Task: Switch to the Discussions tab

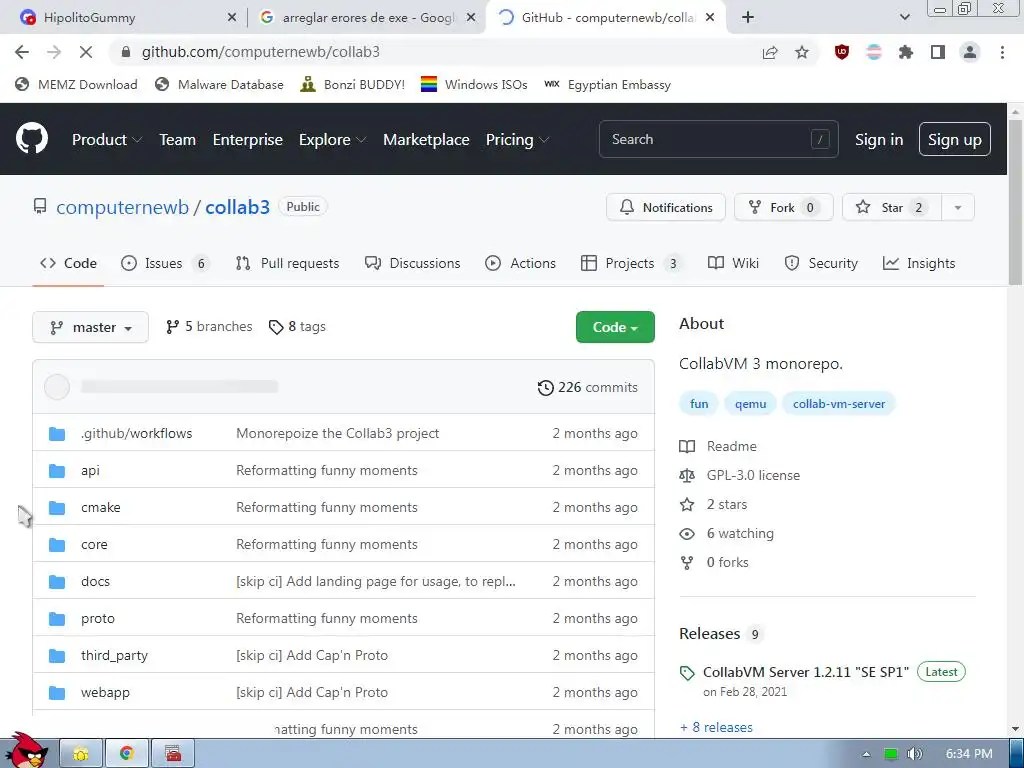Action: pyautogui.click(x=412, y=264)
